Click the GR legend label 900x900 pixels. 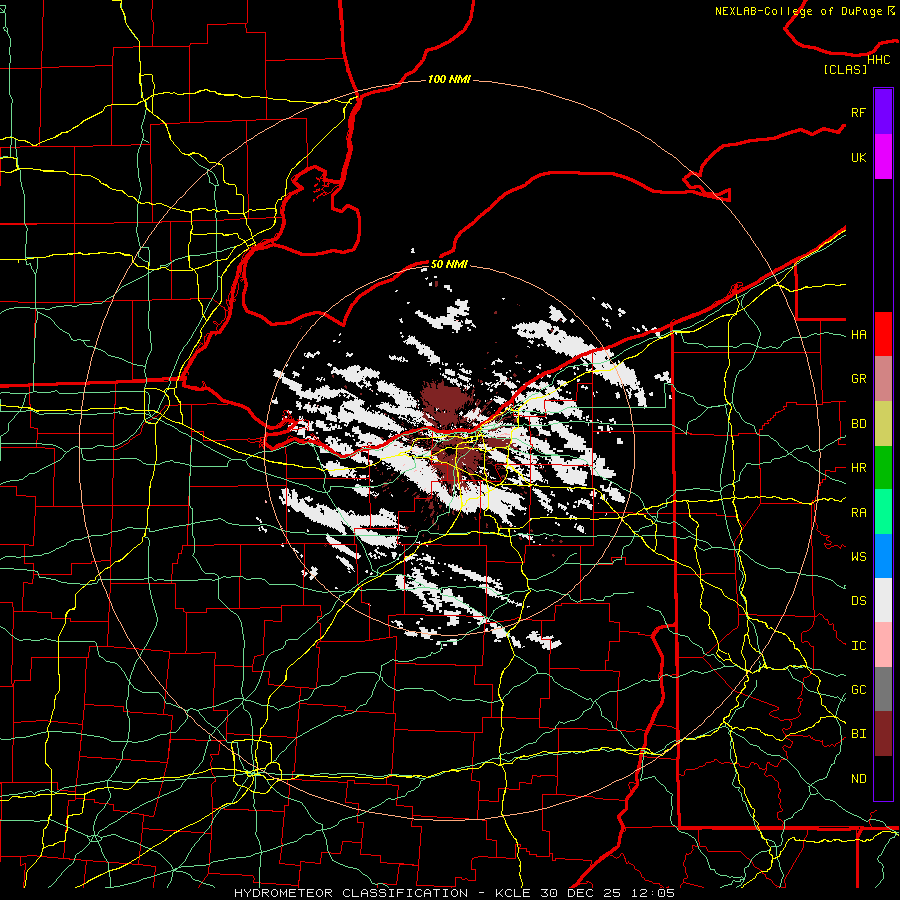(858, 379)
